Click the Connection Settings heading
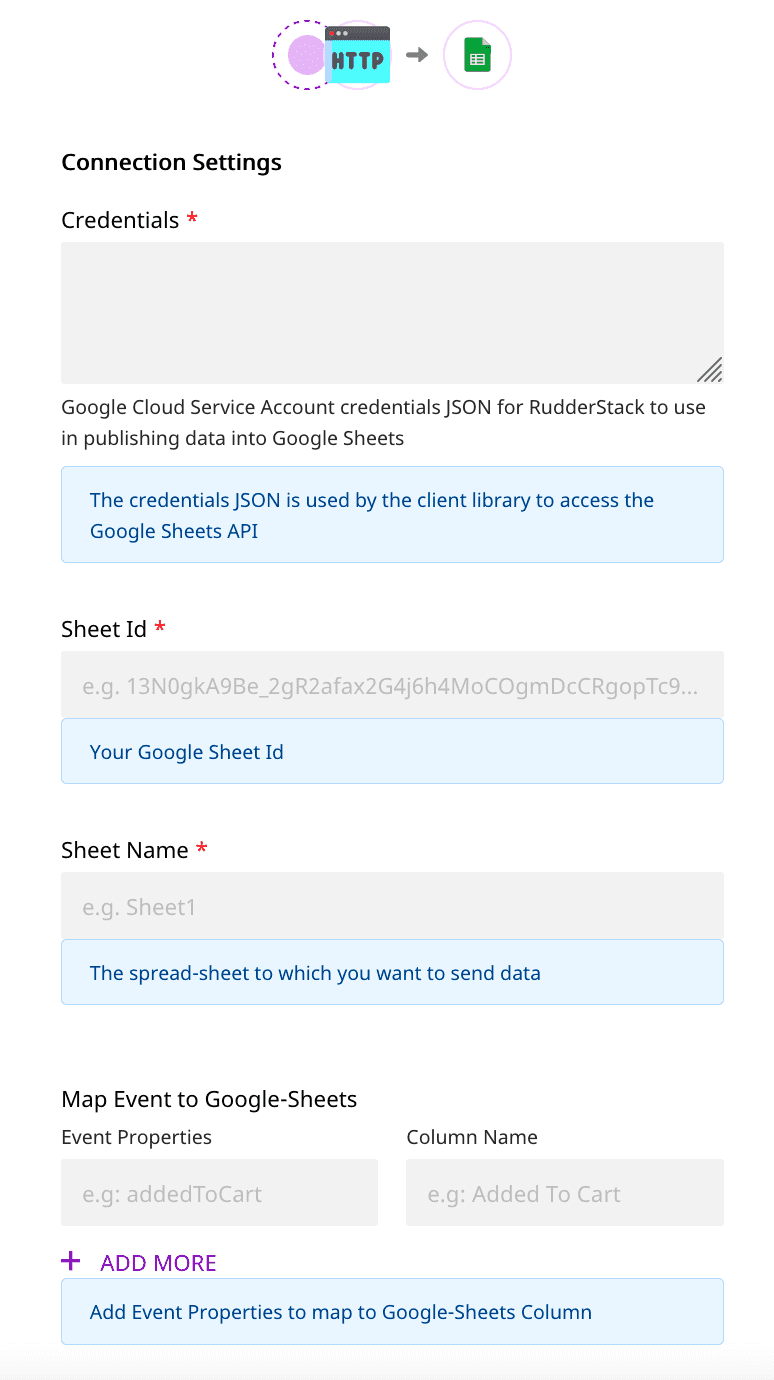Viewport: 774px width, 1380px height. pyautogui.click(x=171, y=162)
